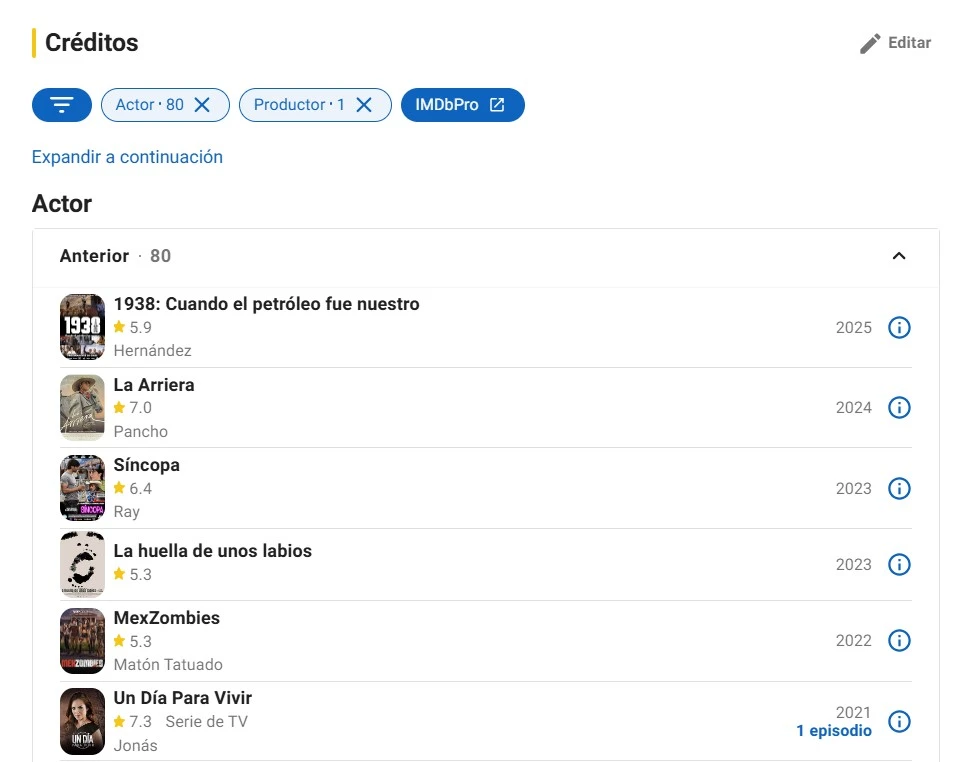Open info icon for Síncopa
This screenshot has height=762, width=963.
point(899,489)
